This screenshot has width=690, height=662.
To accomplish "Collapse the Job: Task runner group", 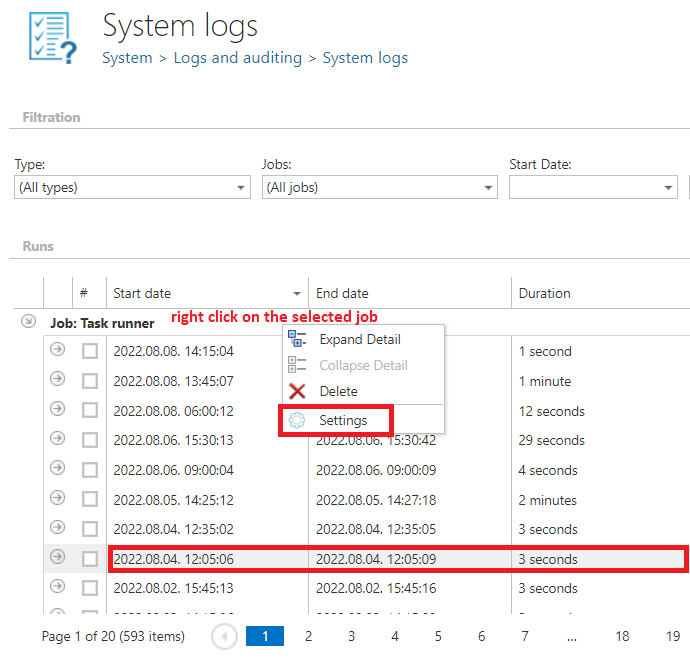I will click(x=29, y=322).
